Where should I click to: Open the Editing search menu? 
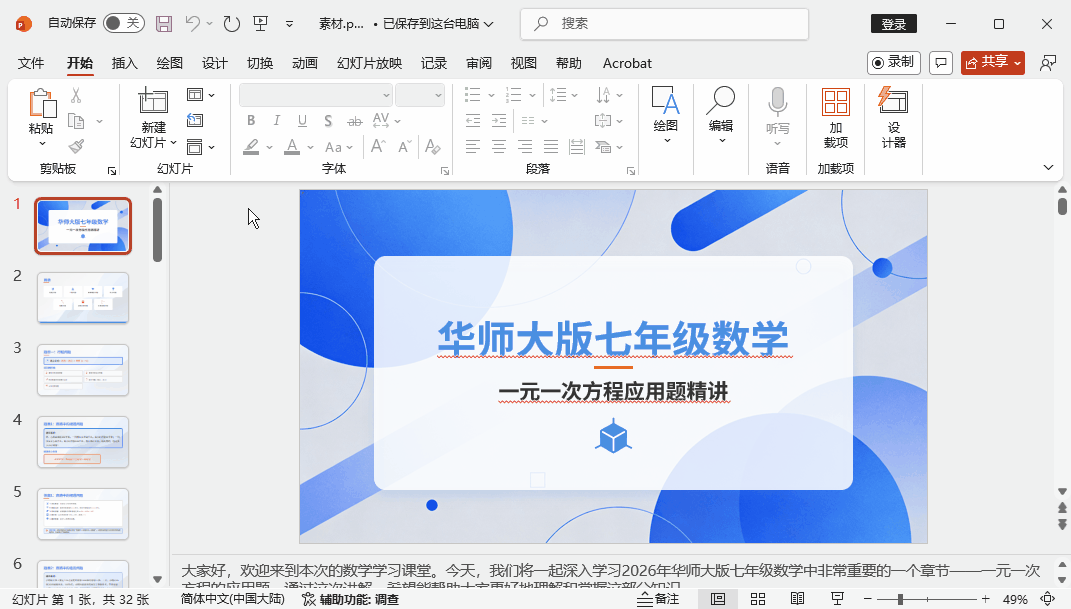tap(721, 115)
